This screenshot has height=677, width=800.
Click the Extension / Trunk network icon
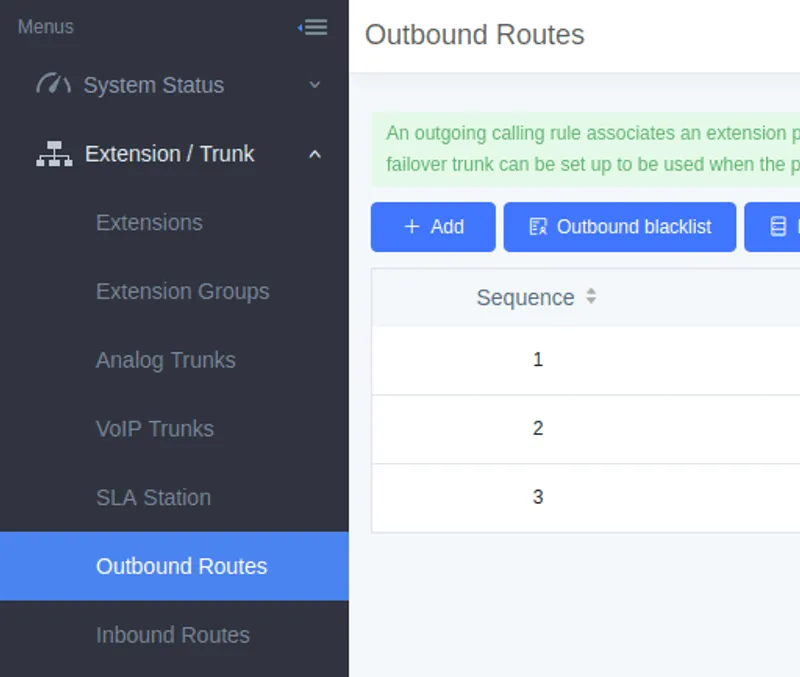pos(54,154)
